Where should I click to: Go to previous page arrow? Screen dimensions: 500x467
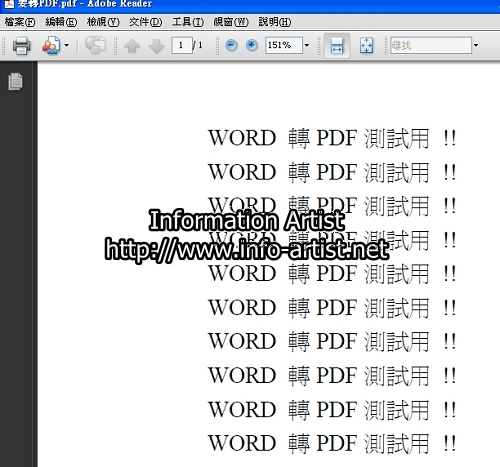pos(132,46)
